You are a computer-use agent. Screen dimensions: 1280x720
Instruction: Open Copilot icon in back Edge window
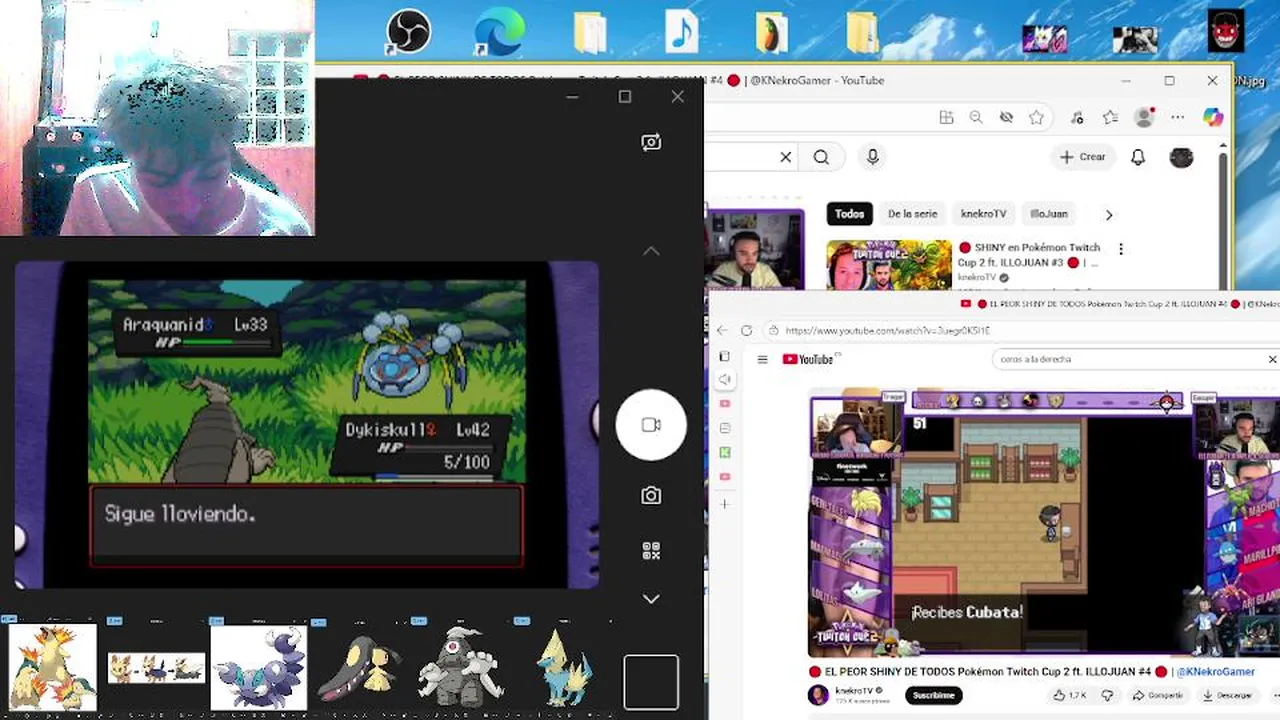click(x=1213, y=117)
